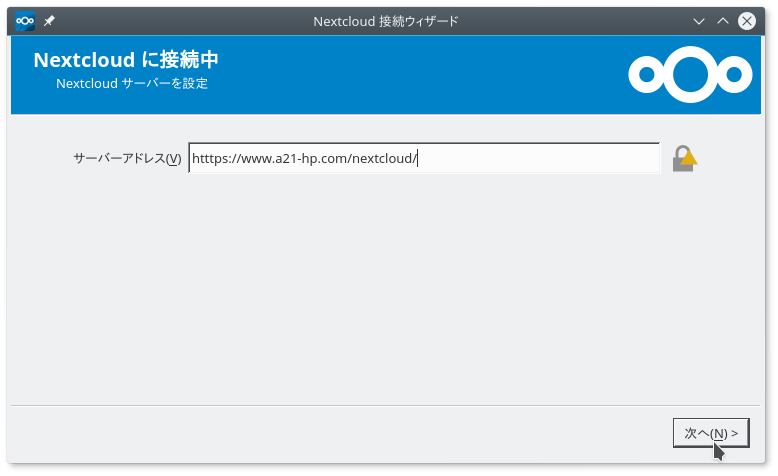Click the Nextcloud app icon in title bar
The width and height of the screenshot is (778, 476).
[x=25, y=21]
